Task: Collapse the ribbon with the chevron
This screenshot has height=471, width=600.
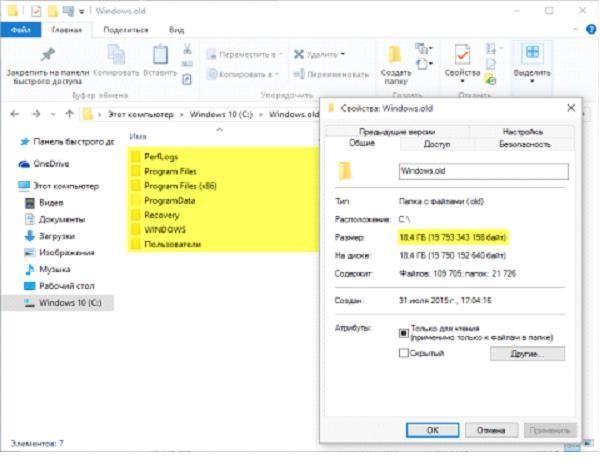Action: tap(575, 29)
